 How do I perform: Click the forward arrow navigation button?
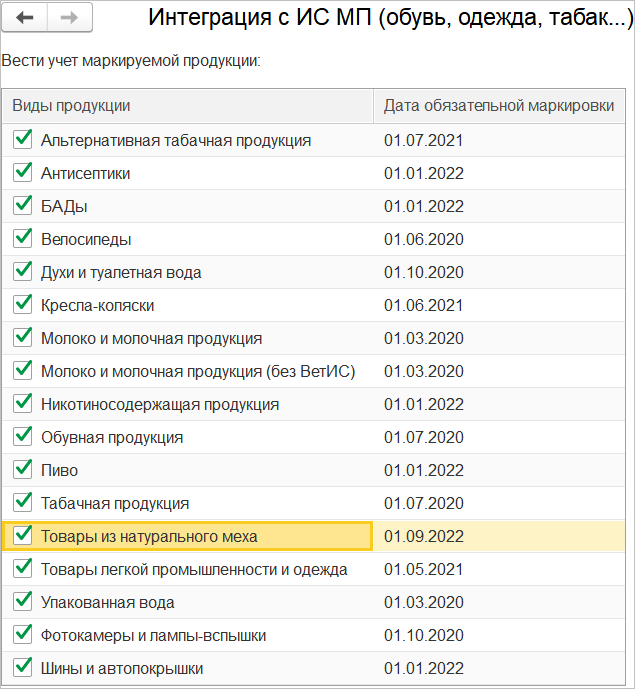pyautogui.click(x=70, y=17)
